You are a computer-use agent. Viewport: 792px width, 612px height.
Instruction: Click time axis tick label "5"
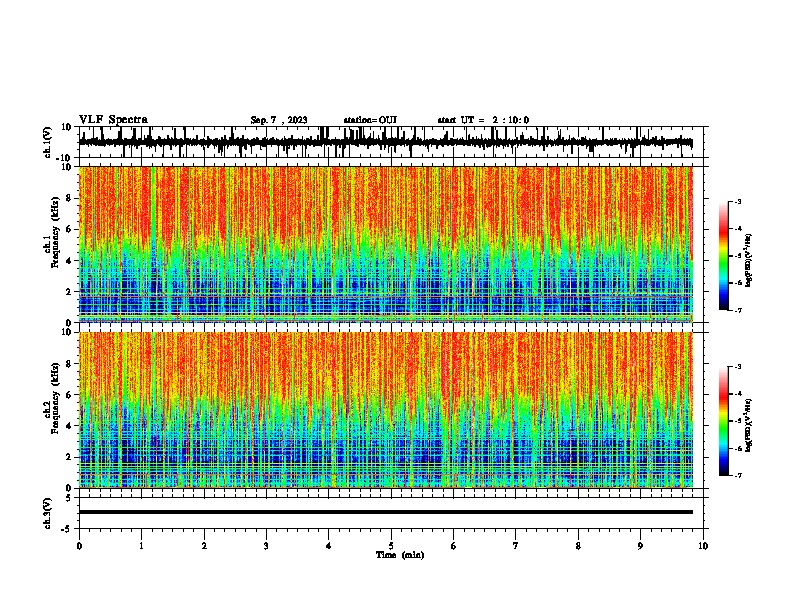coord(391,546)
